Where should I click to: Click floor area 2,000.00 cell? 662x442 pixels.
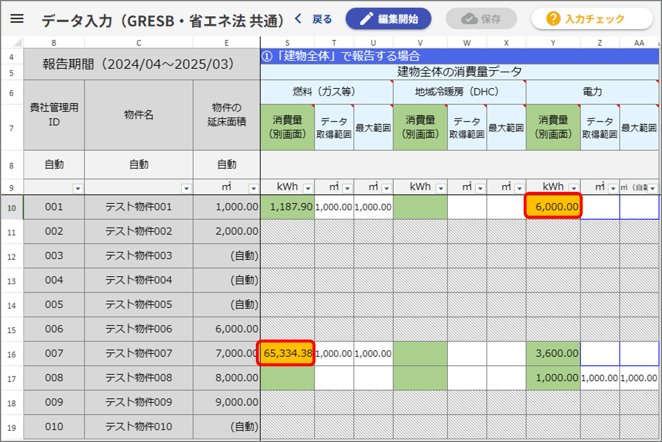click(x=227, y=231)
